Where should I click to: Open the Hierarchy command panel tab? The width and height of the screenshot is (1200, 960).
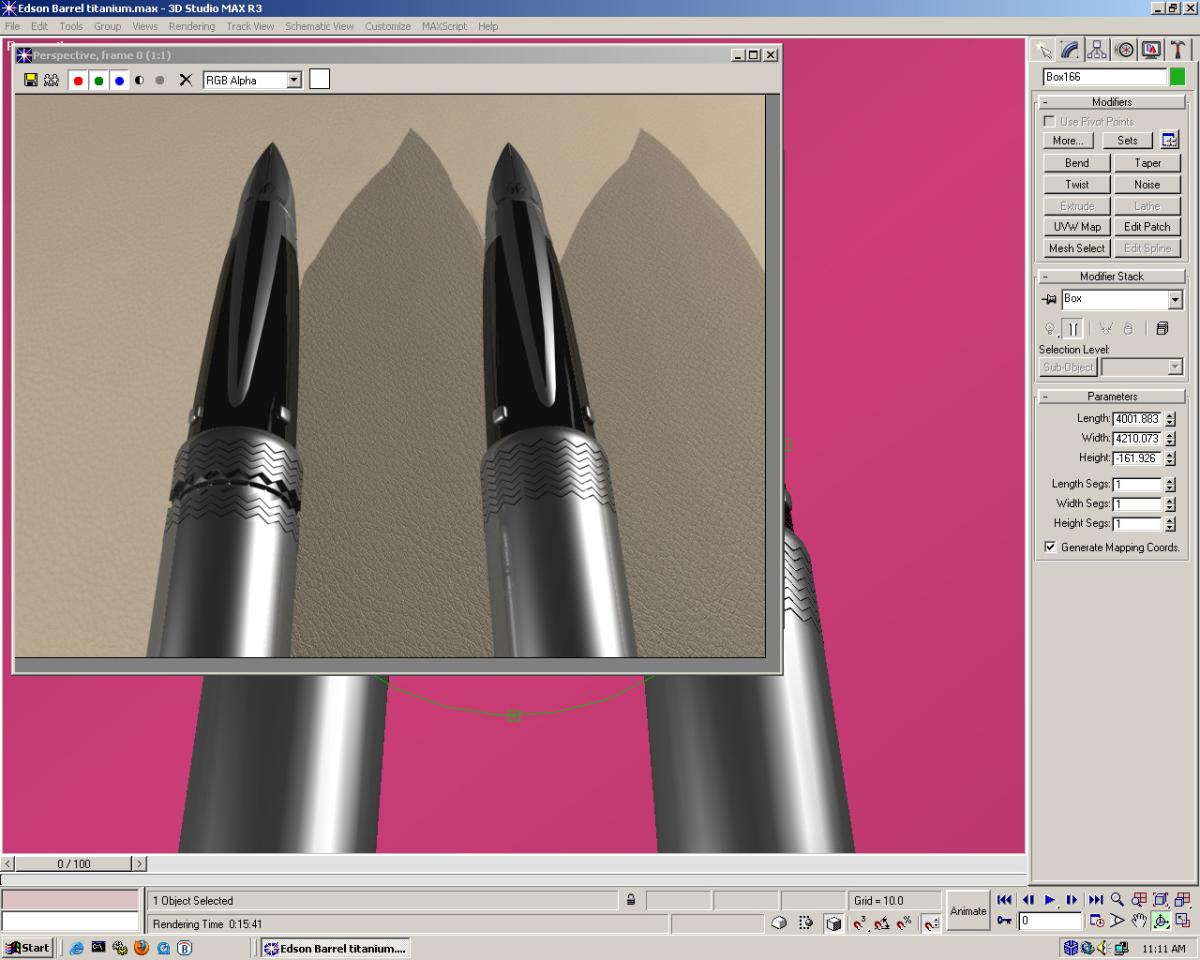1097,50
